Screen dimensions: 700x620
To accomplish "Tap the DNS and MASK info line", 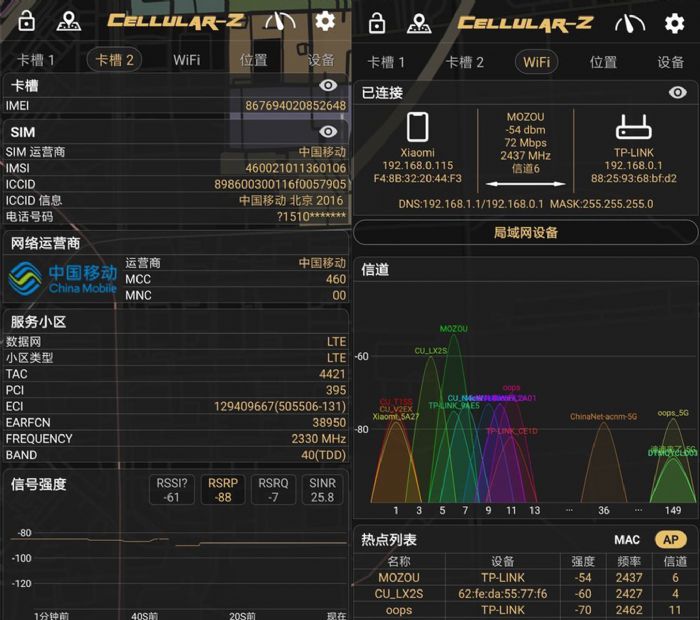I will (526, 204).
